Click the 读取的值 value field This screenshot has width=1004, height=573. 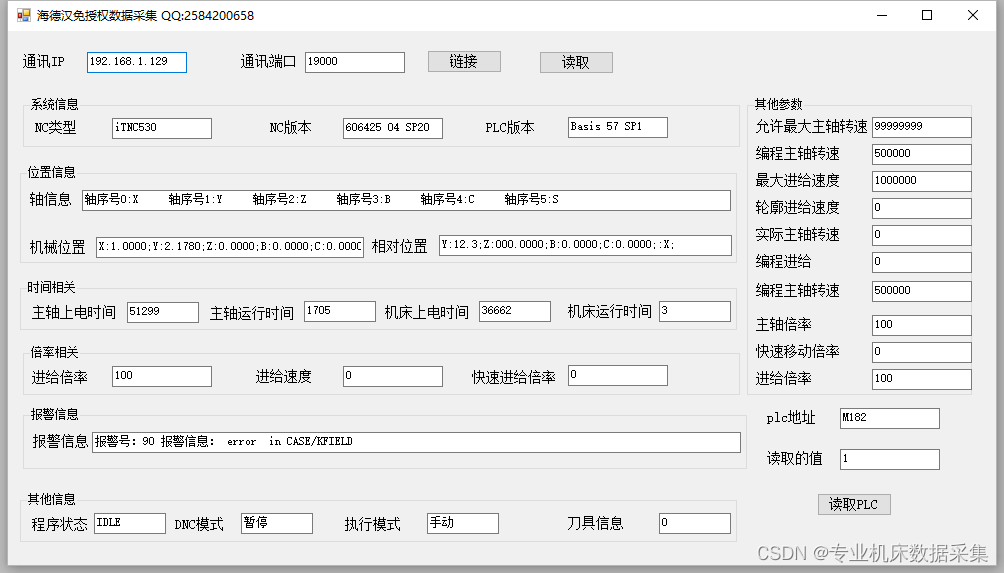889,459
